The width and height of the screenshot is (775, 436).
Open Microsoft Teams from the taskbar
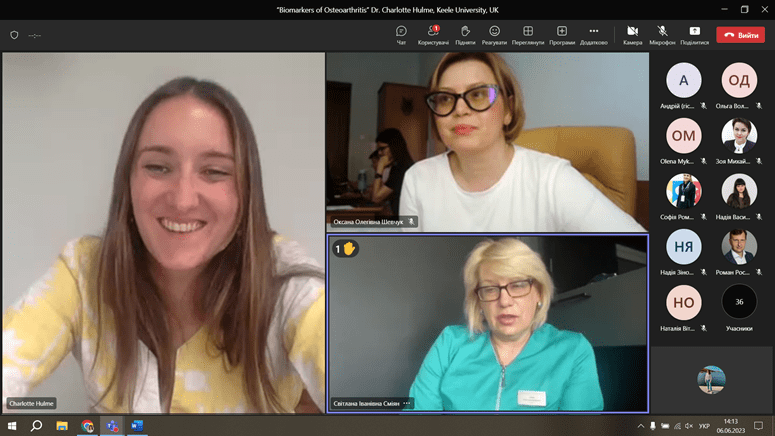point(112,426)
